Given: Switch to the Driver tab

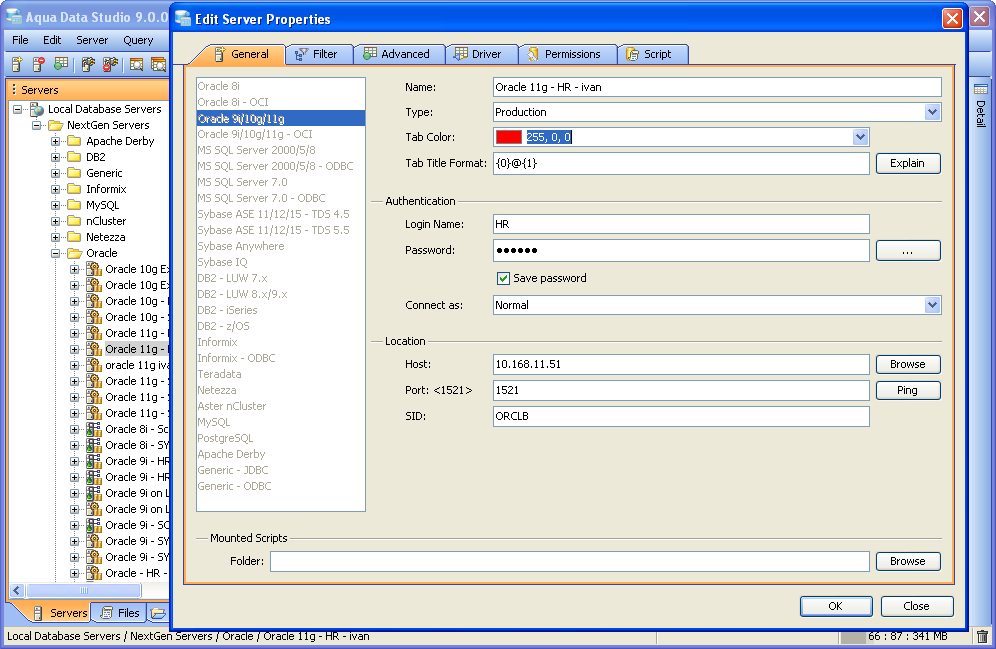Looking at the screenshot, I should 479,54.
